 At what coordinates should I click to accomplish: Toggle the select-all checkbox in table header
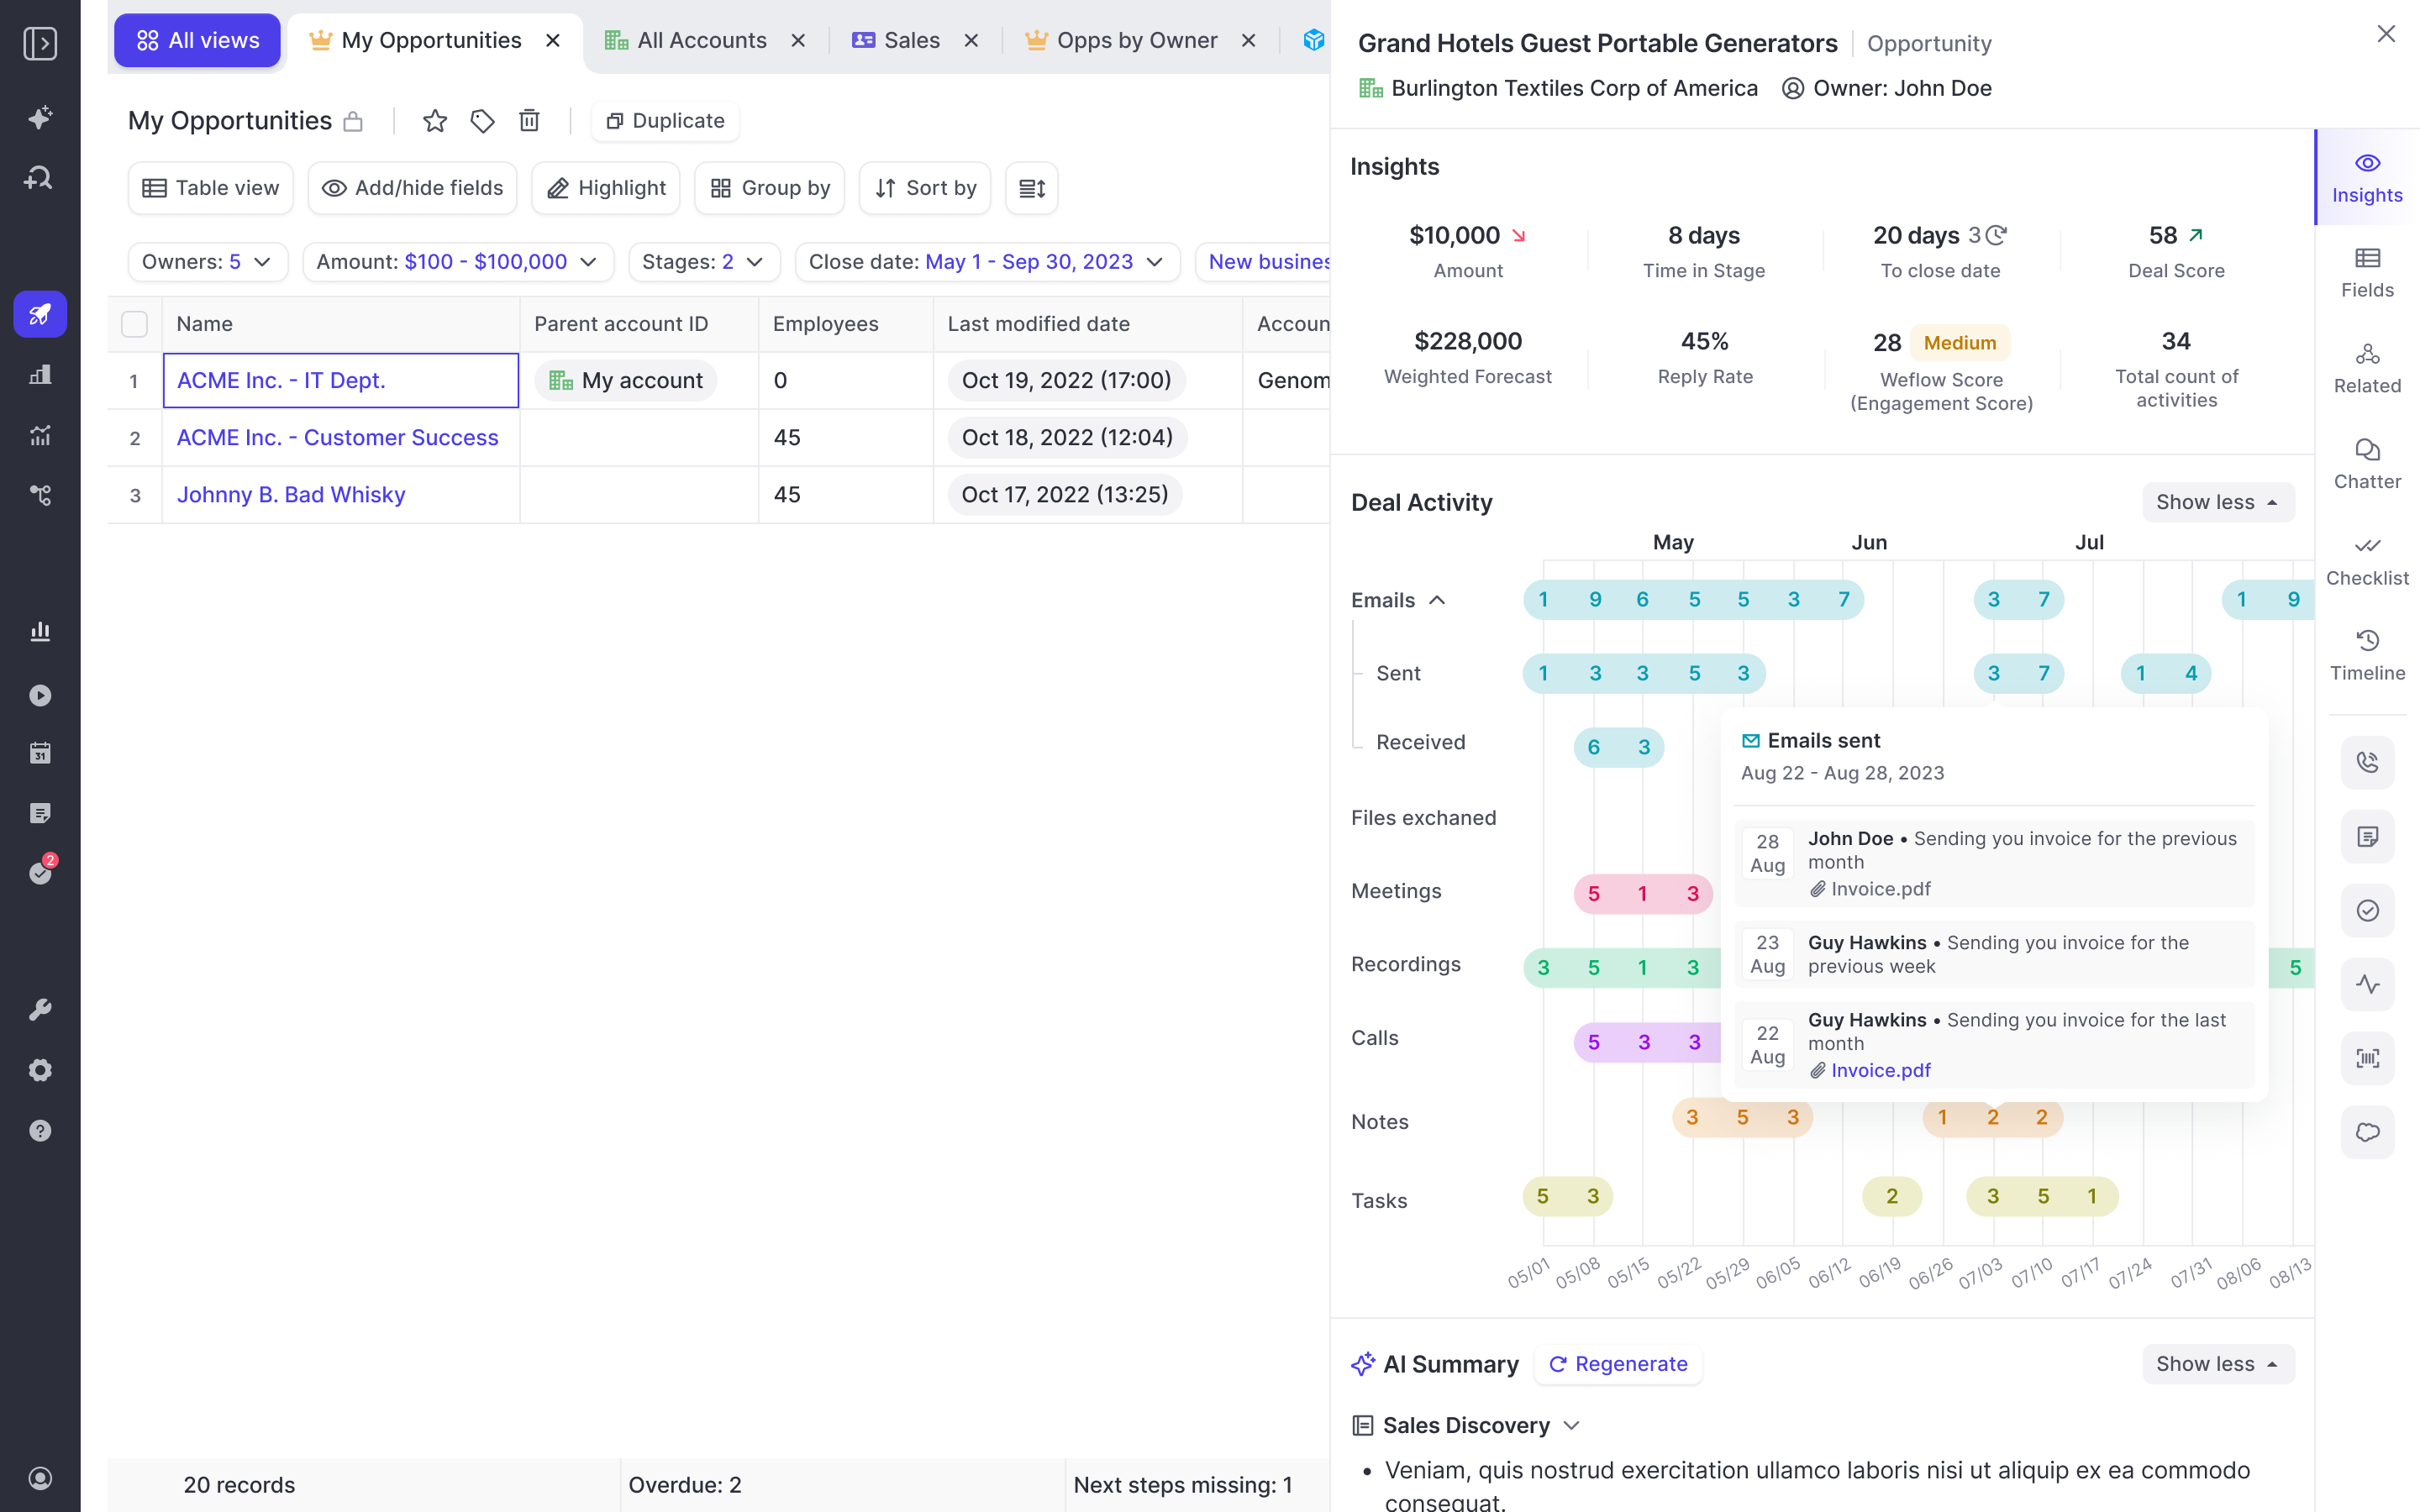(x=134, y=324)
